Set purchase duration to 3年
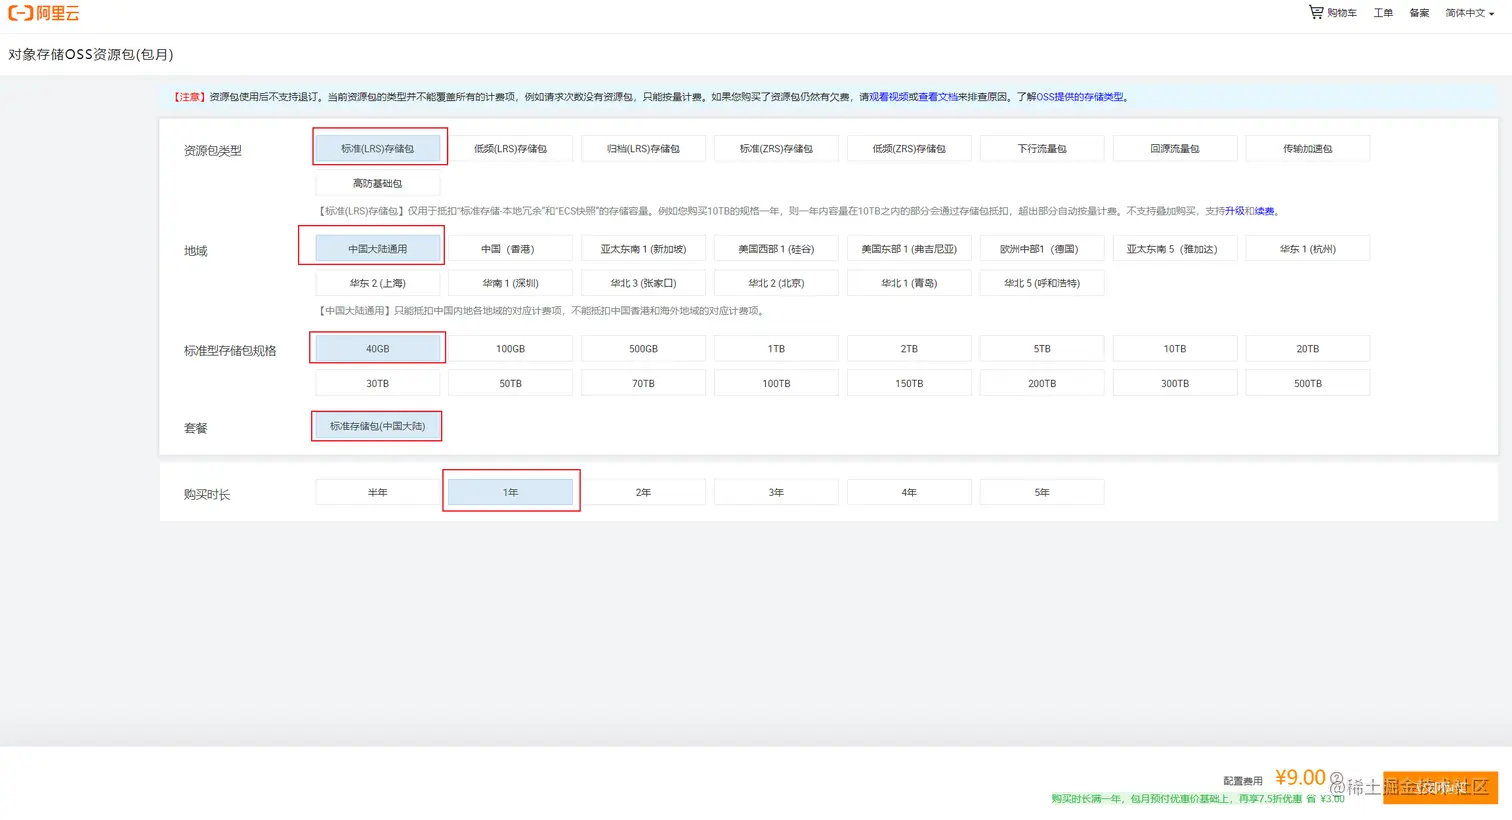1512x820 pixels. point(776,492)
